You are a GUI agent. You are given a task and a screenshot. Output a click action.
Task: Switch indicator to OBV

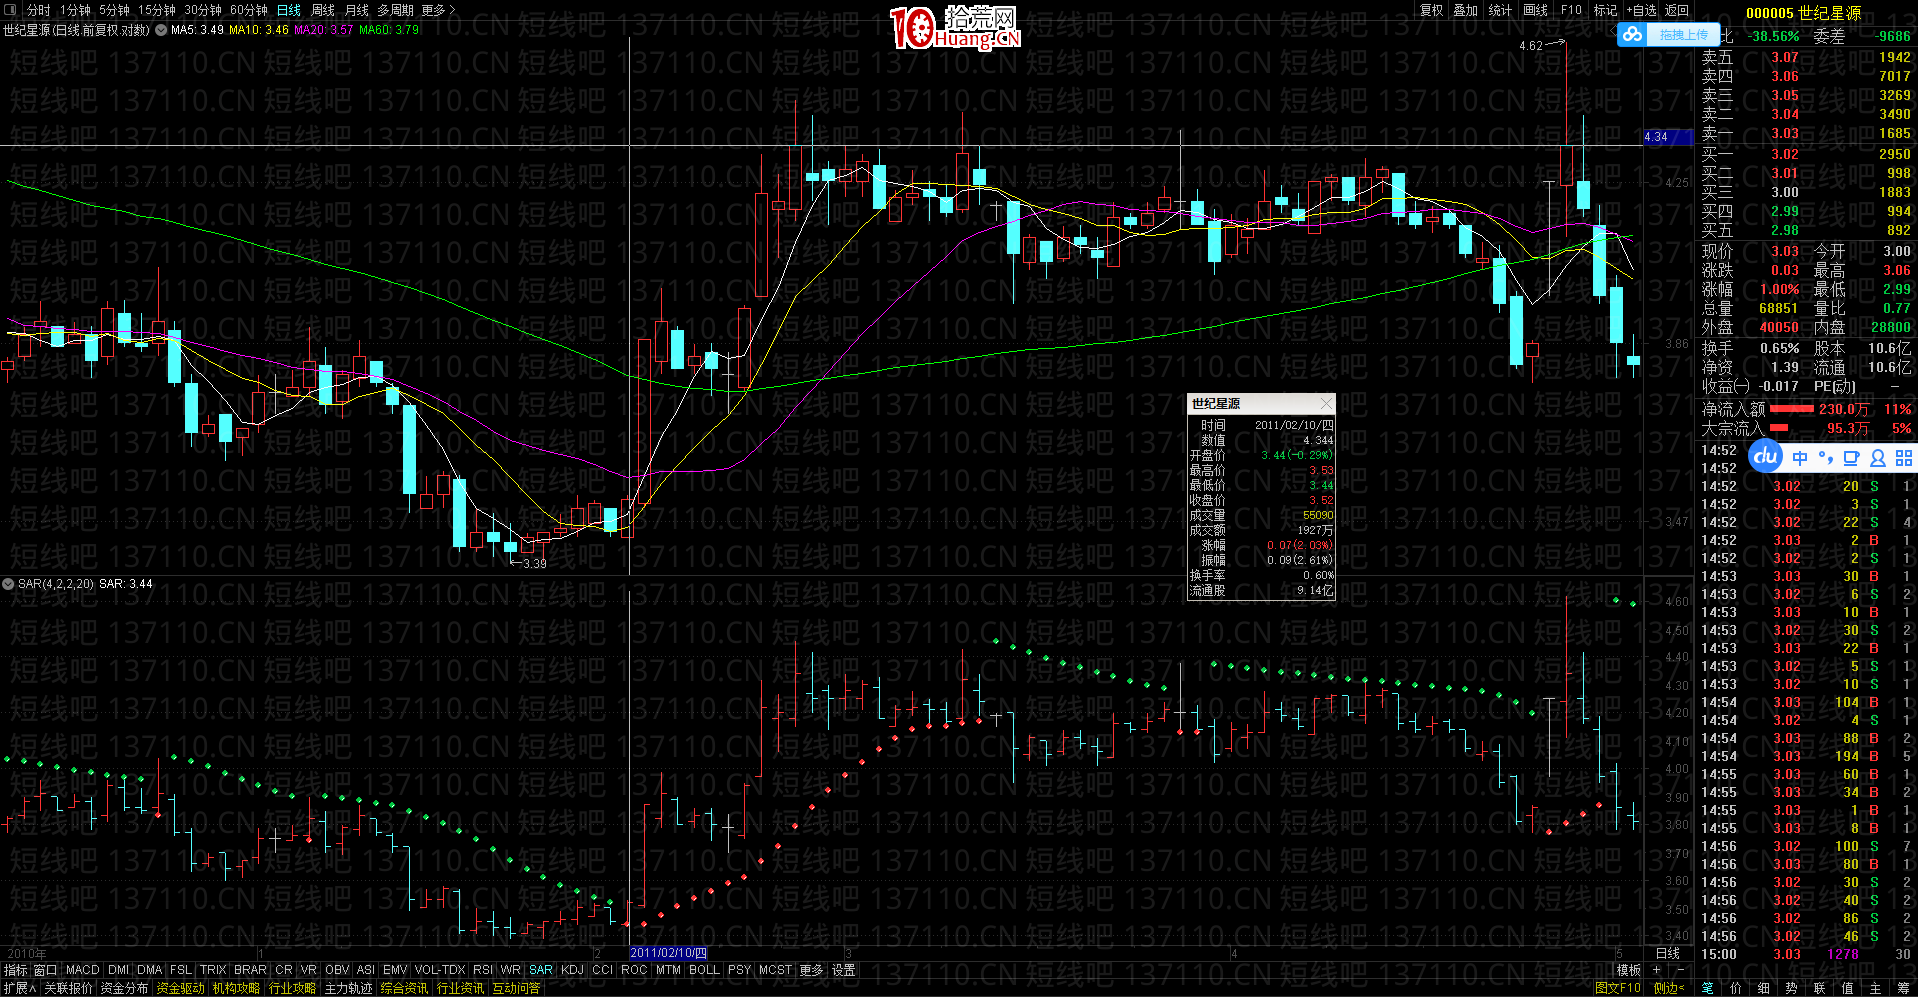tap(338, 970)
